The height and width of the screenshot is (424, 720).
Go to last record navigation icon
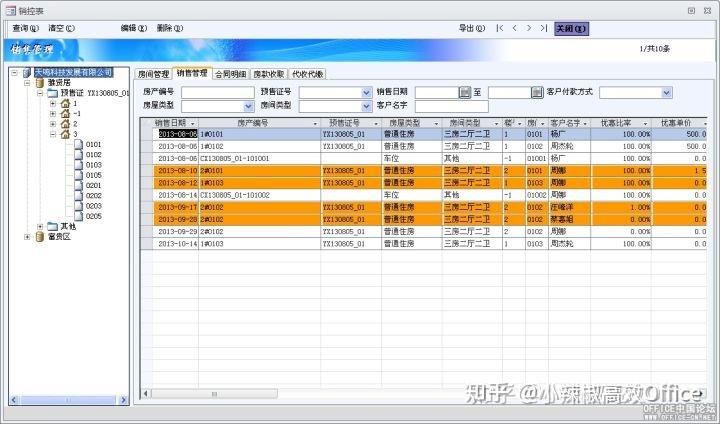[x=544, y=28]
